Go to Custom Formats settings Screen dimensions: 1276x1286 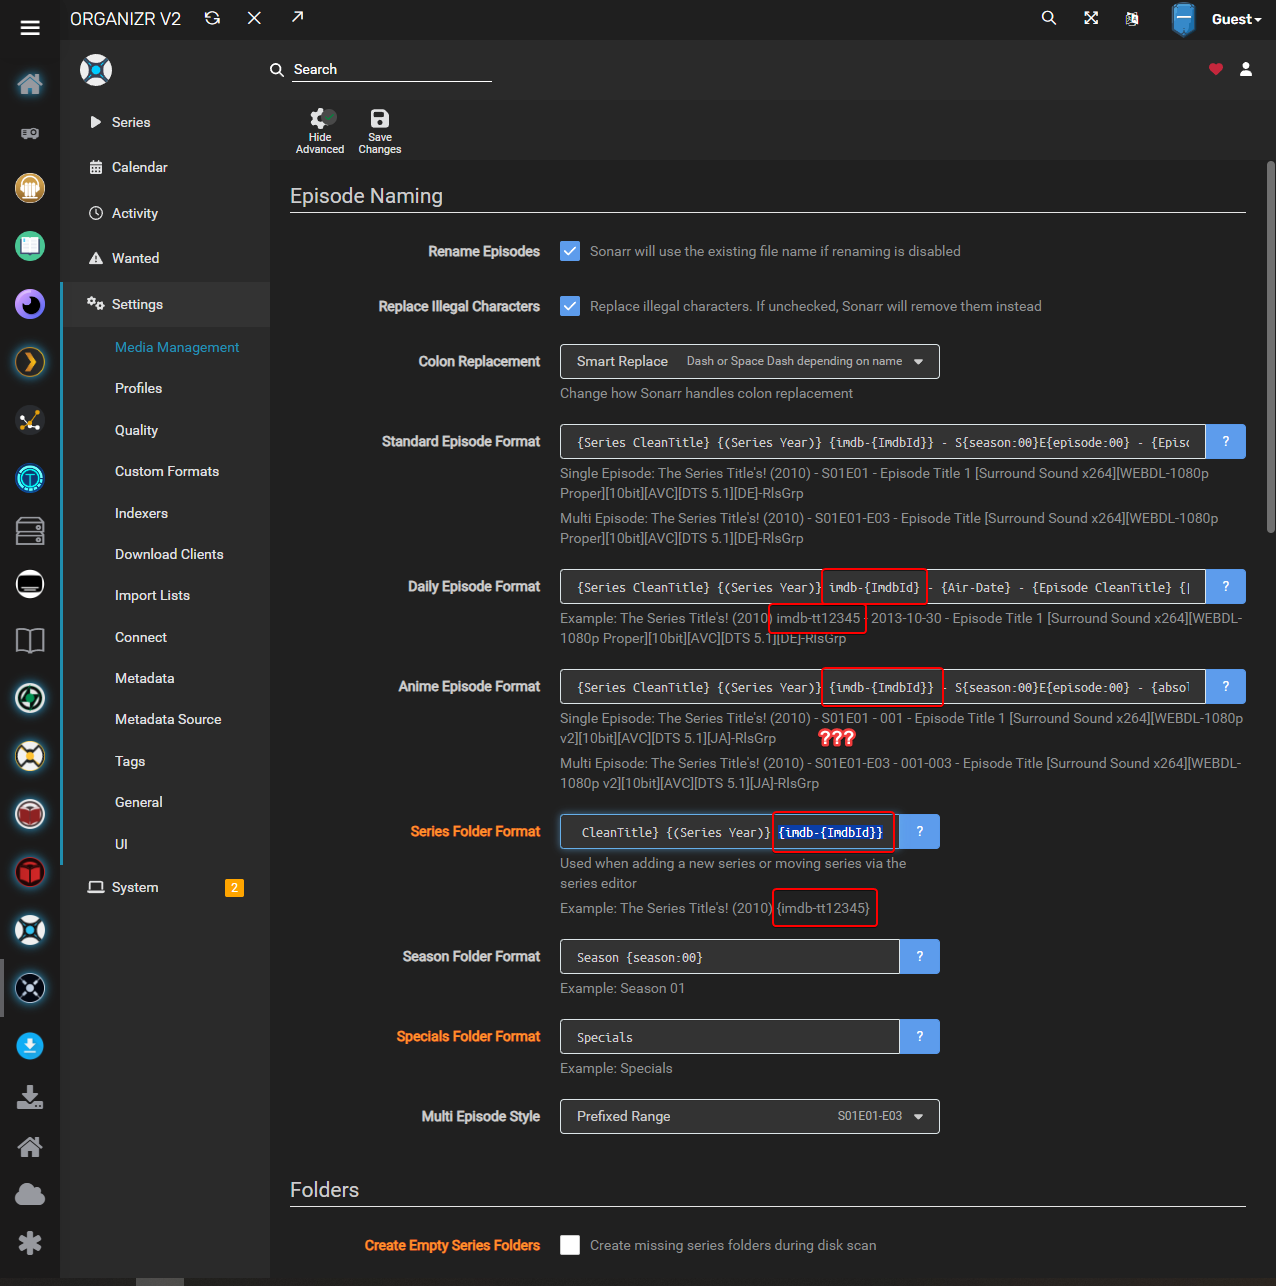point(167,471)
